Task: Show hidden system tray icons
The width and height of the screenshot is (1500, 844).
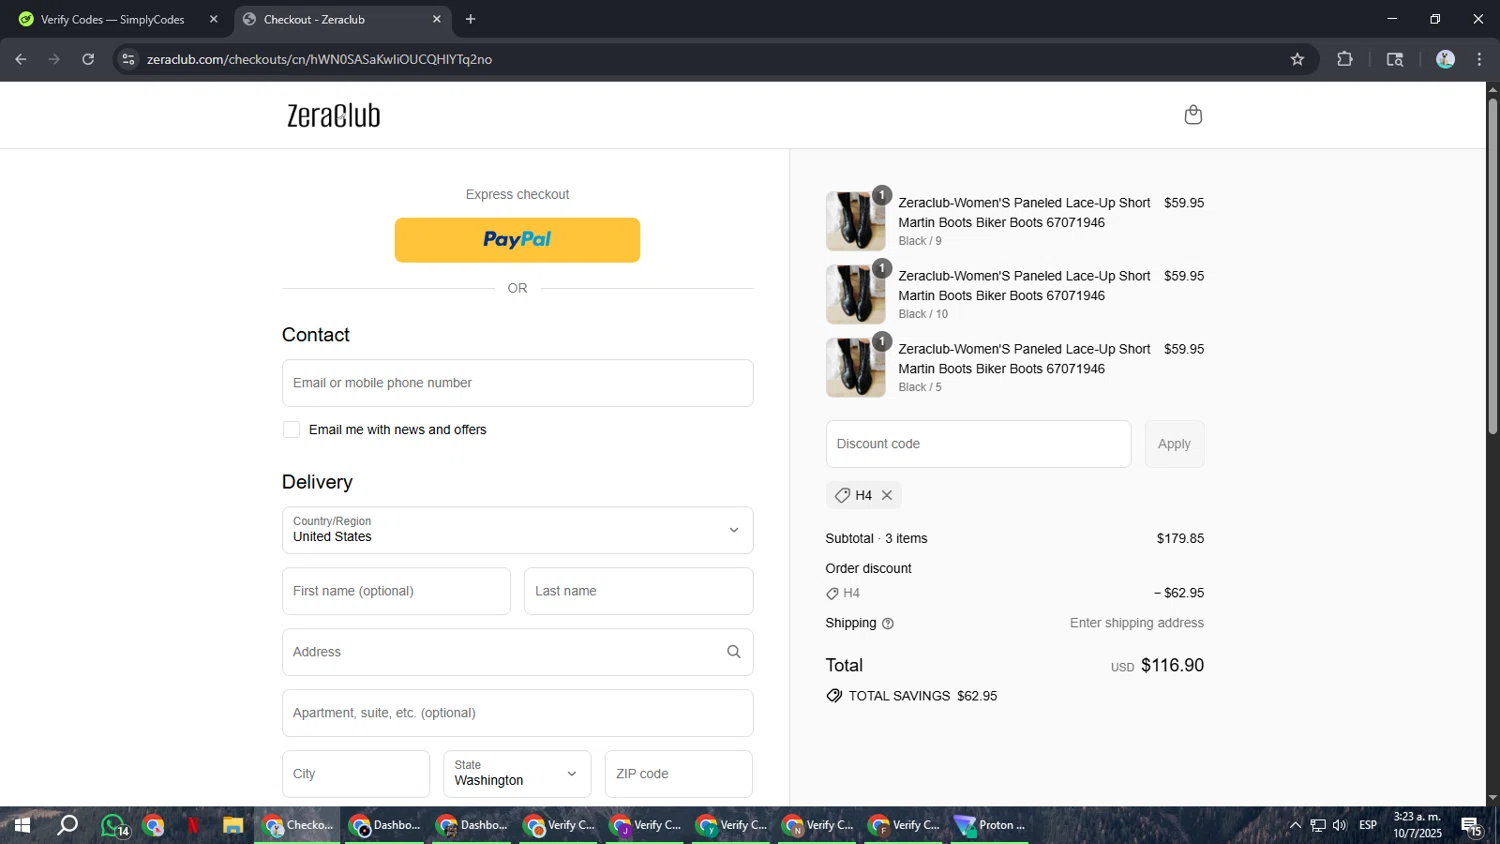Action: pyautogui.click(x=1295, y=825)
